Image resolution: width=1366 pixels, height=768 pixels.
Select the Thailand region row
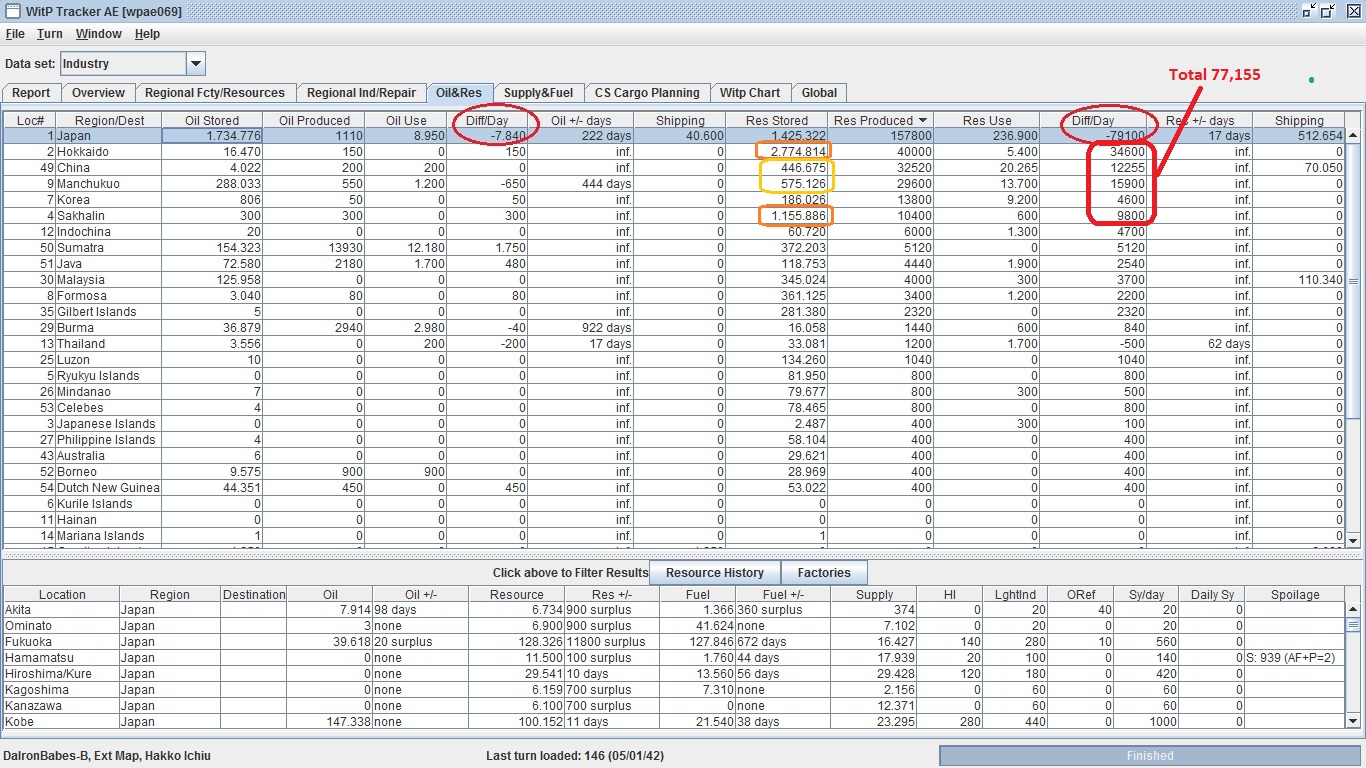coord(674,344)
